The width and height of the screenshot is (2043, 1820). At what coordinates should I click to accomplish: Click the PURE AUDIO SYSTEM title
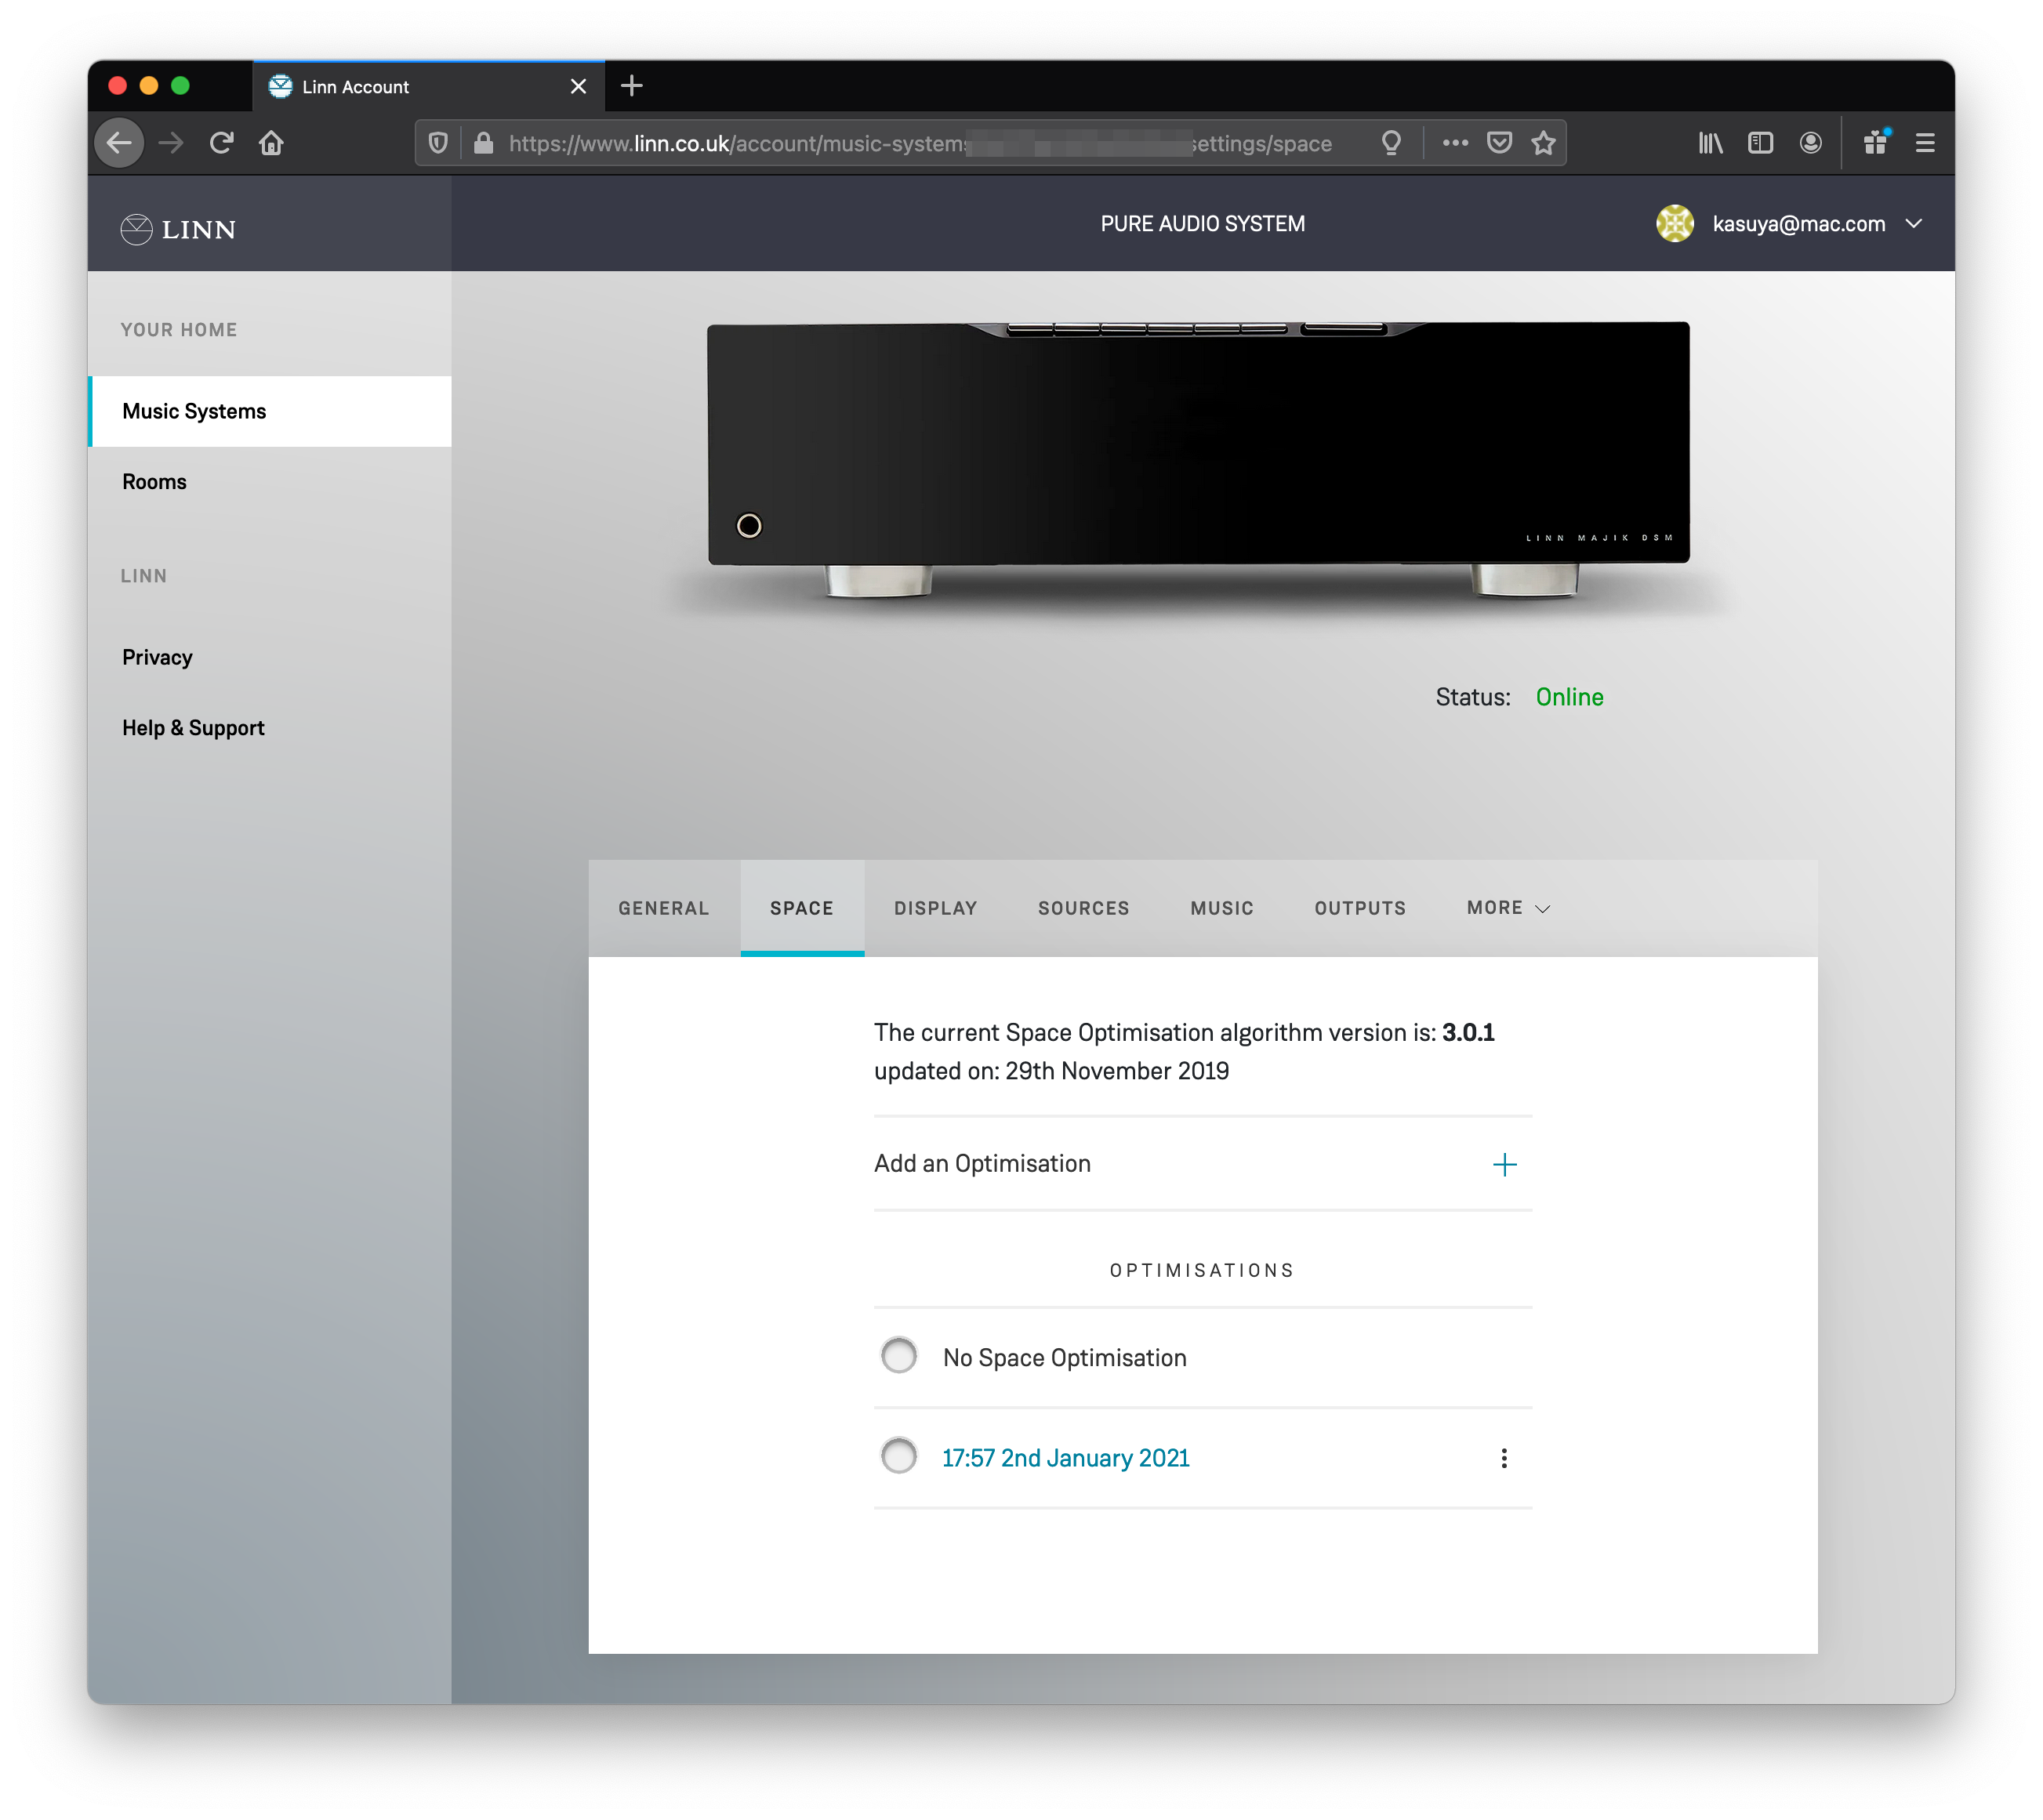[1202, 224]
